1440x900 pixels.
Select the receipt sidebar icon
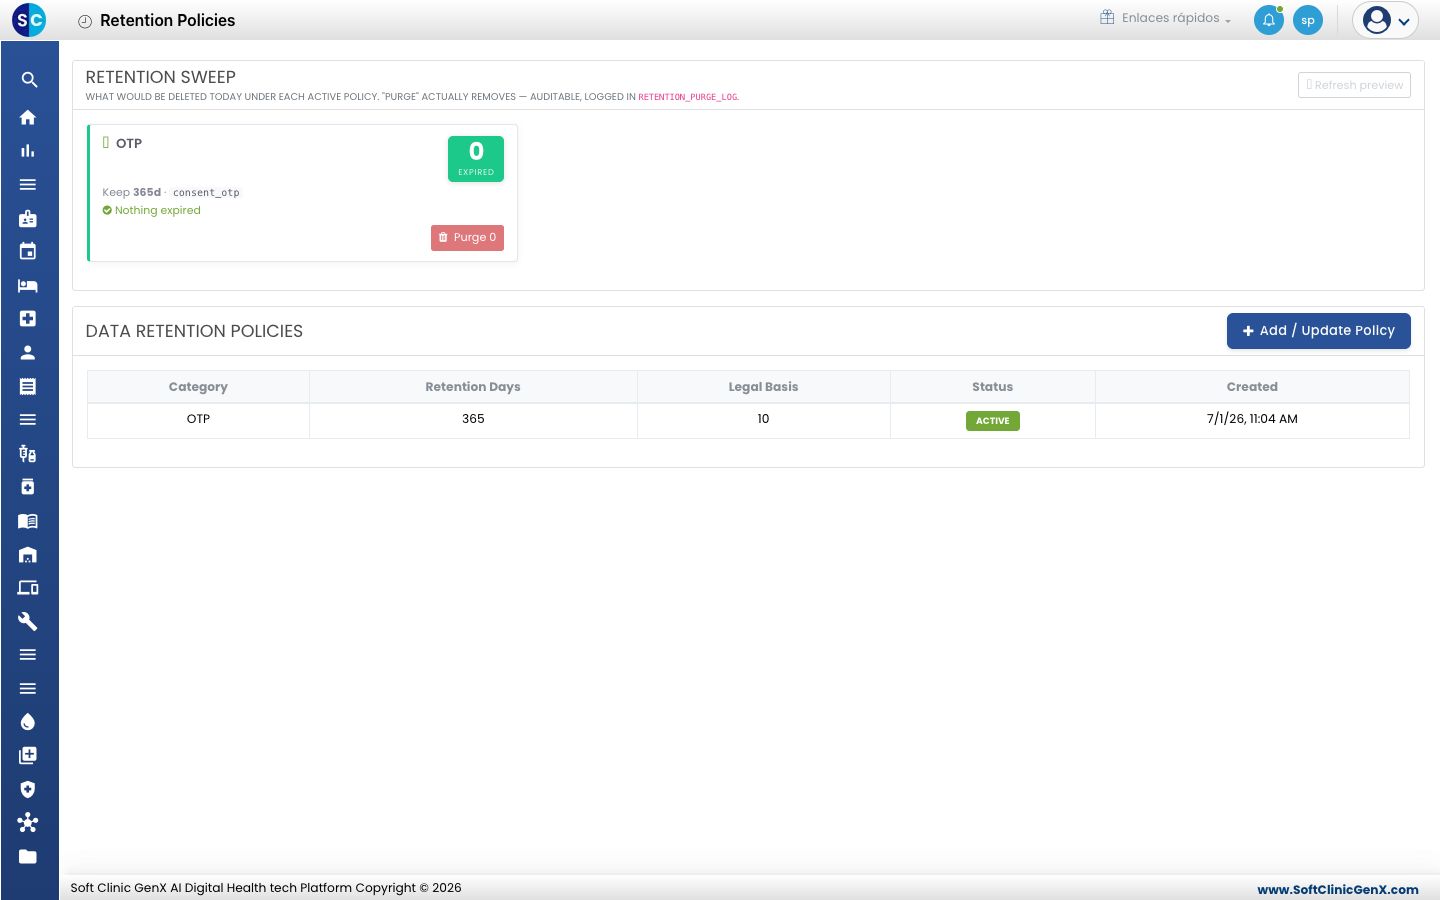point(28,386)
